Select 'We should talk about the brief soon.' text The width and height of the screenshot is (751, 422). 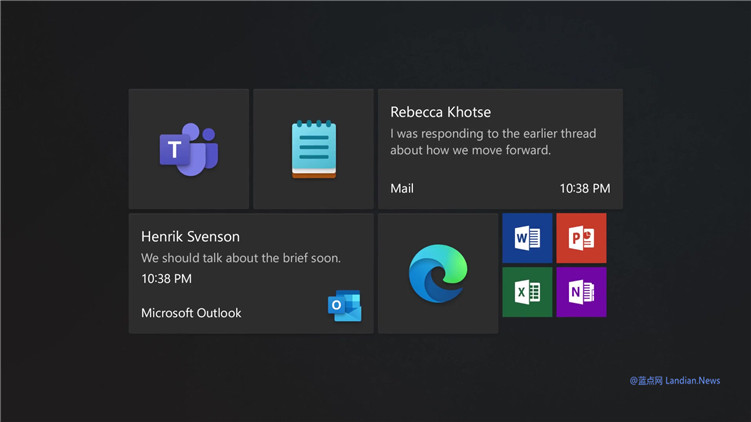(x=241, y=258)
